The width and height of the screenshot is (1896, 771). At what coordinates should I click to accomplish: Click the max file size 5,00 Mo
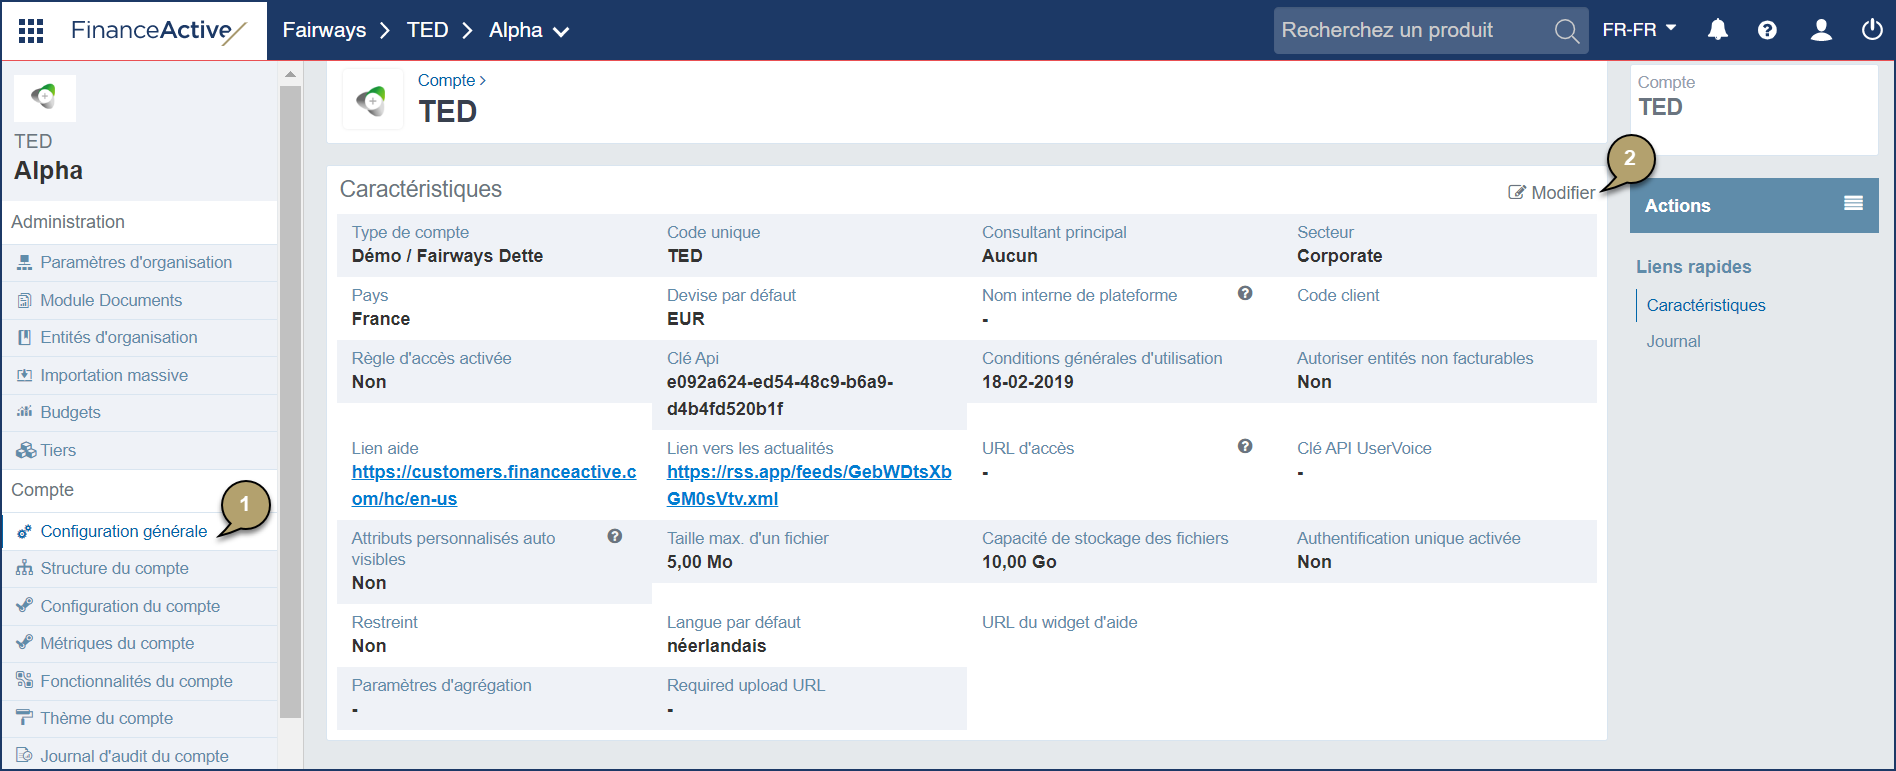pos(699,562)
